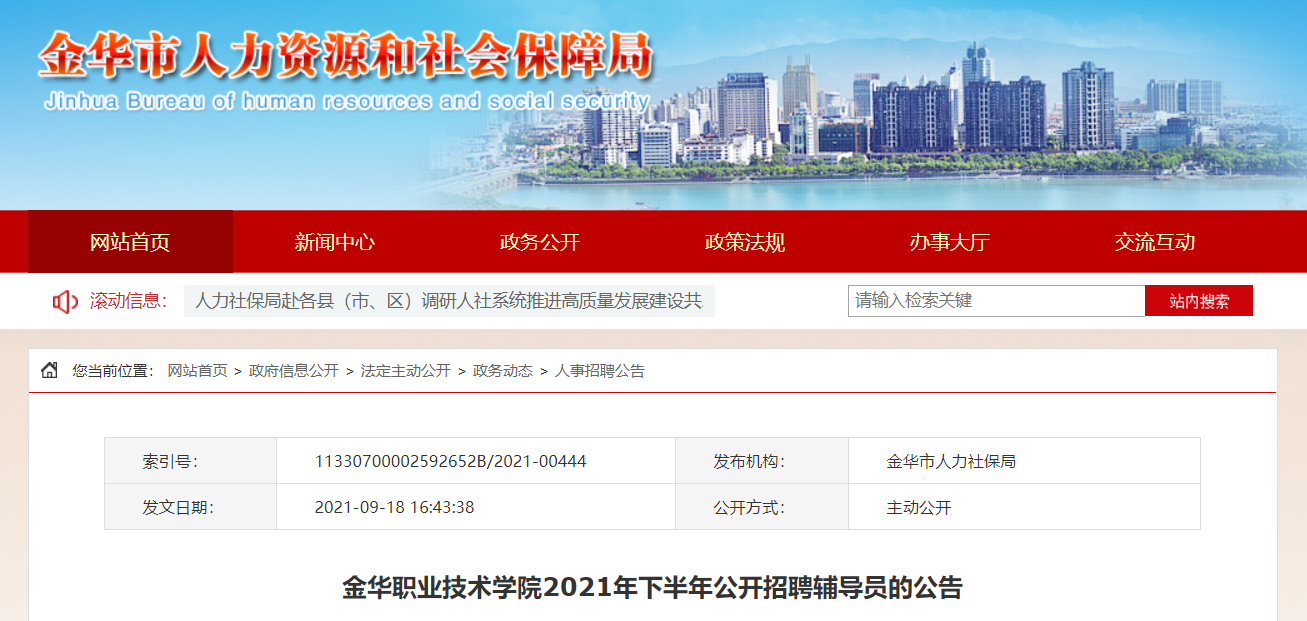Click the 站内搜索 search button
Screen dimensions: 1307x621
(x=1199, y=301)
